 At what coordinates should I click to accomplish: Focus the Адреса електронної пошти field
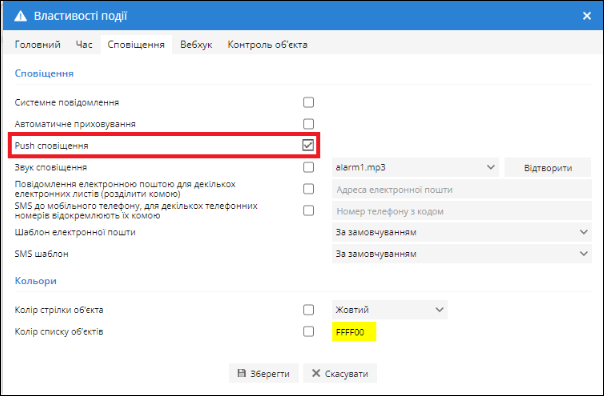pos(462,190)
